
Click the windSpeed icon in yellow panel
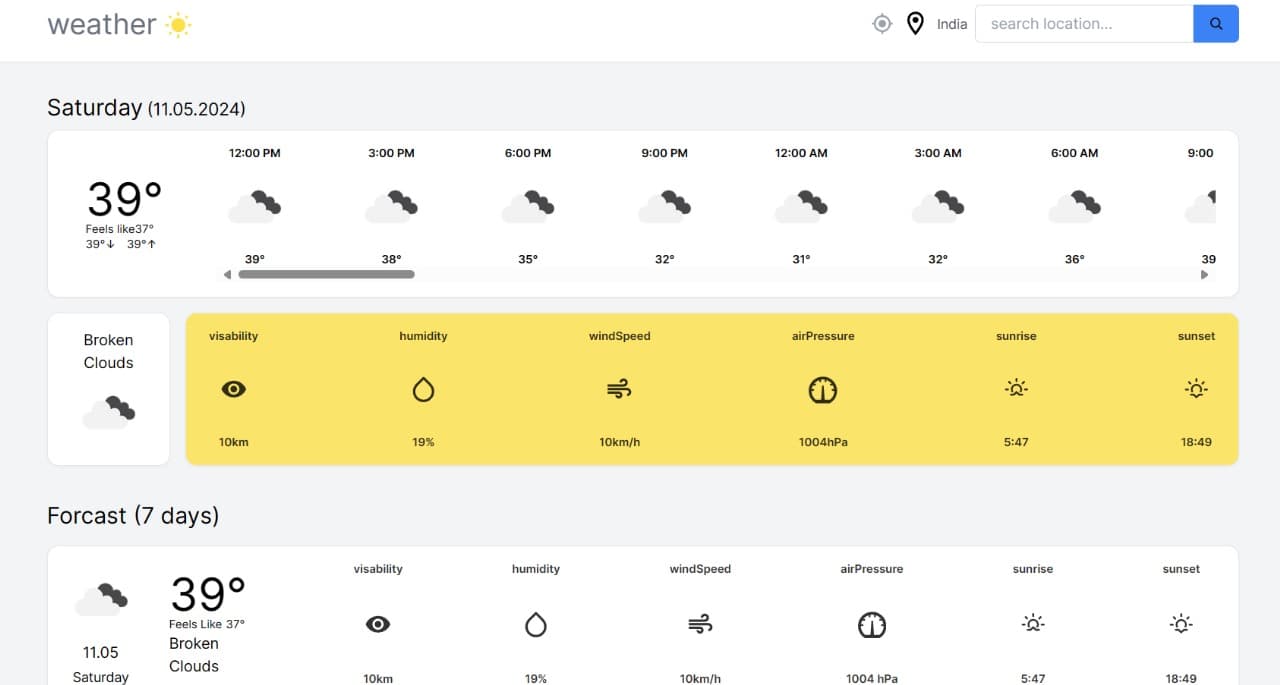point(619,390)
